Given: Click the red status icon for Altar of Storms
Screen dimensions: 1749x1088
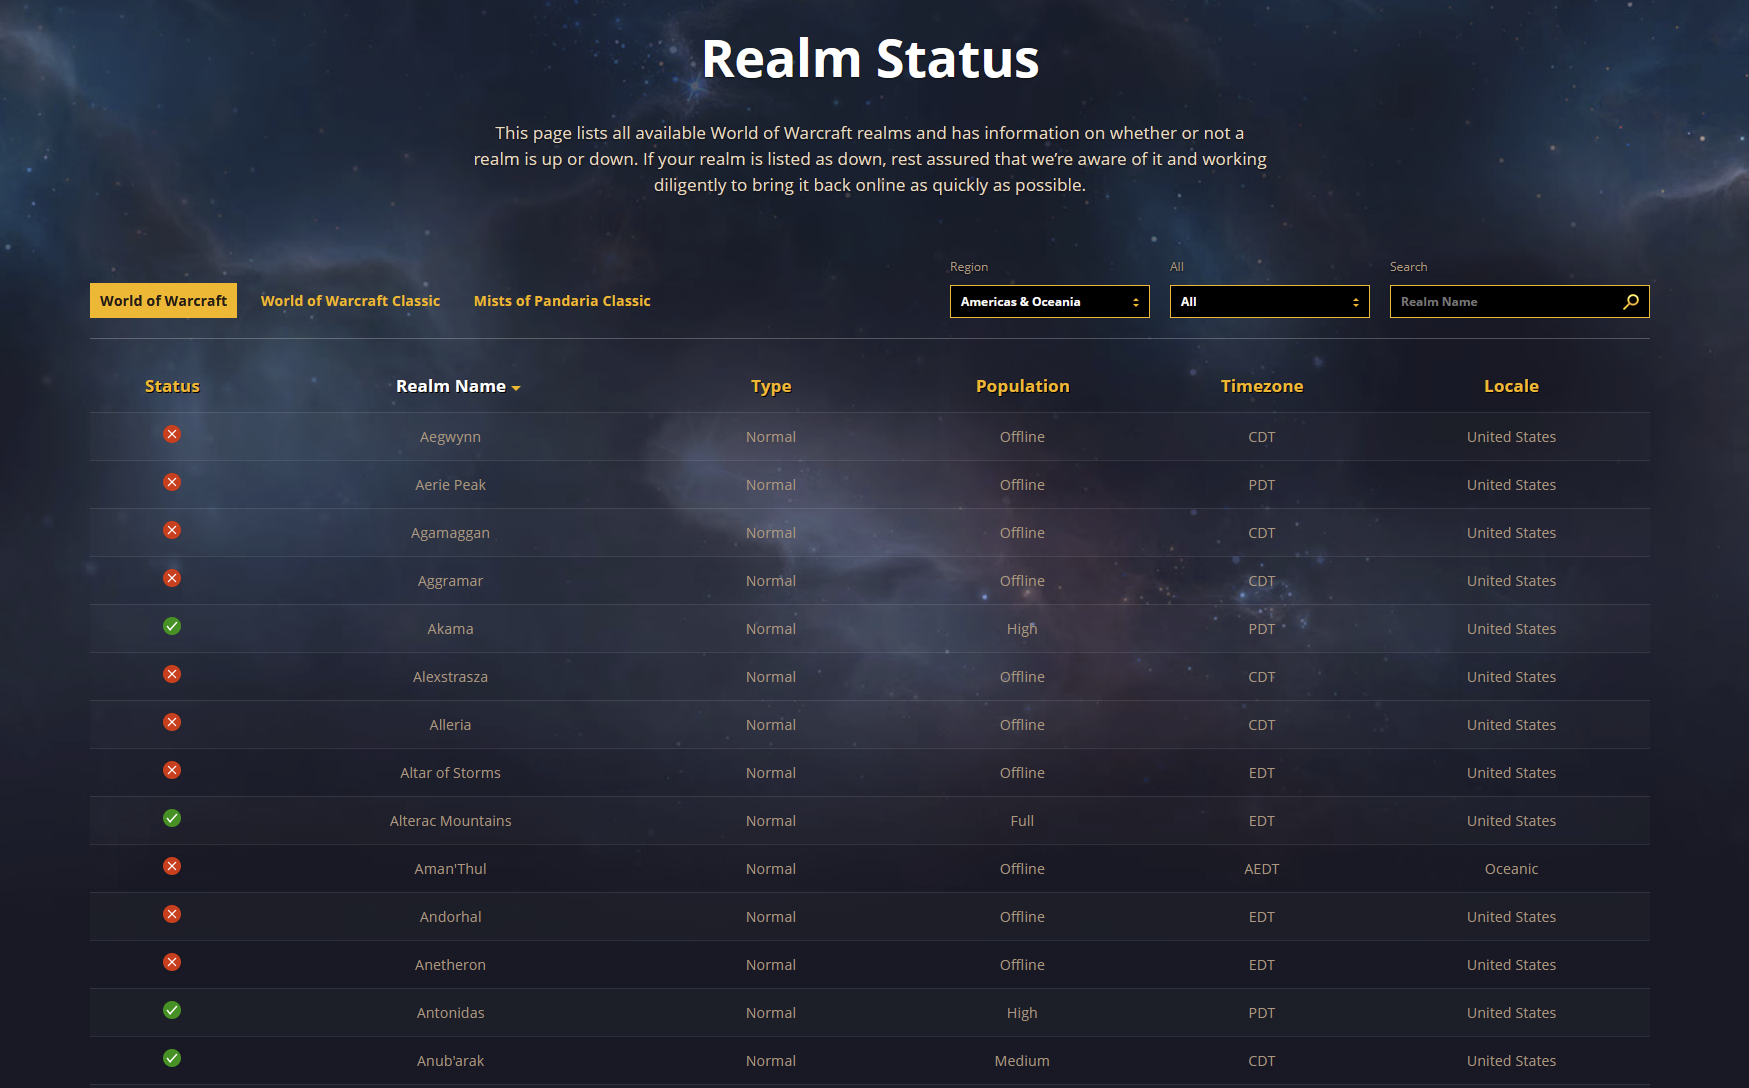Looking at the screenshot, I should [172, 770].
